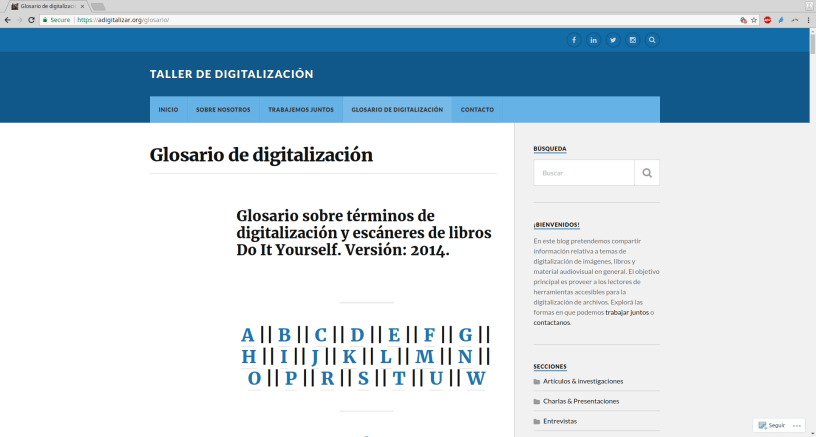This screenshot has width=816, height=437.
Task: Jump to letter A in glossary
Action: coord(248,335)
